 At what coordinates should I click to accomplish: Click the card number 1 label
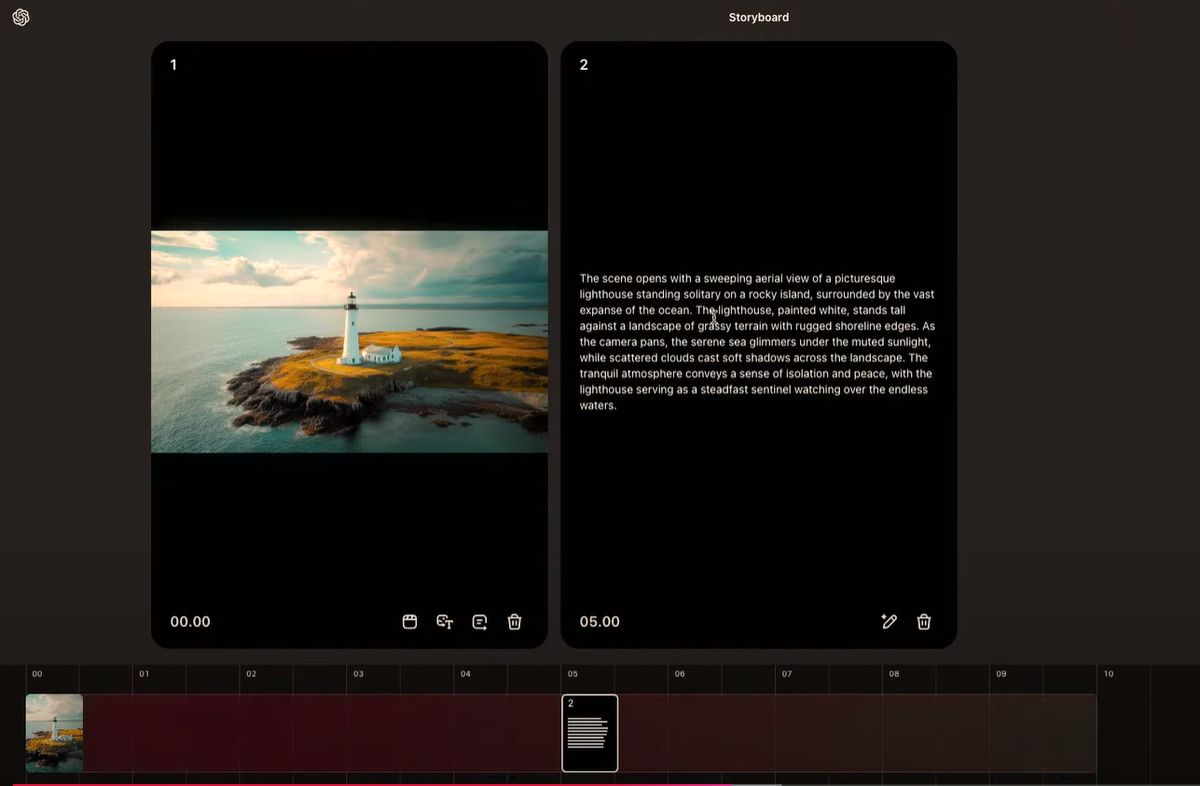coord(173,65)
